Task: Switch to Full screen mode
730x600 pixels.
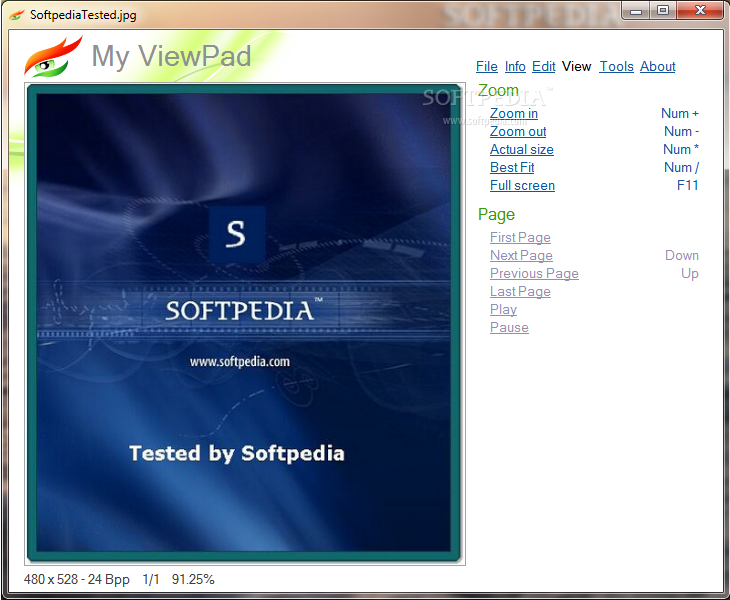Action: click(x=522, y=186)
